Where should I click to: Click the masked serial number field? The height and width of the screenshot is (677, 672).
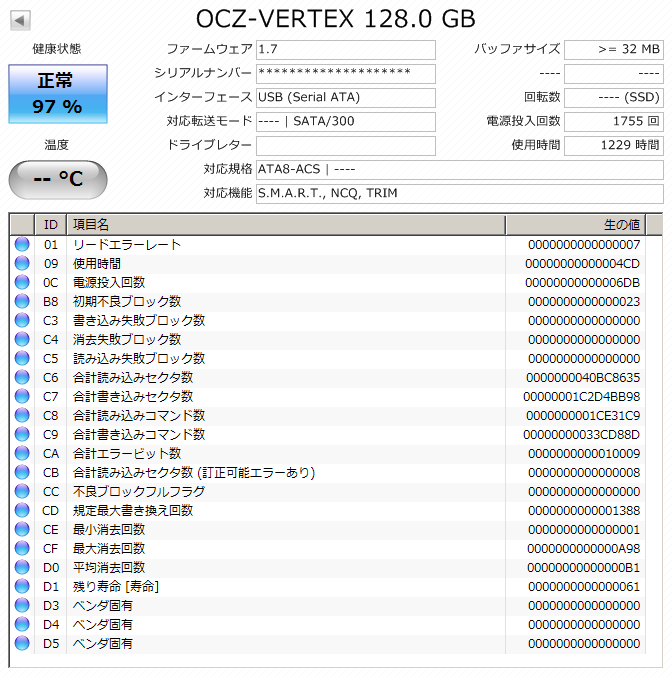click(x=346, y=74)
